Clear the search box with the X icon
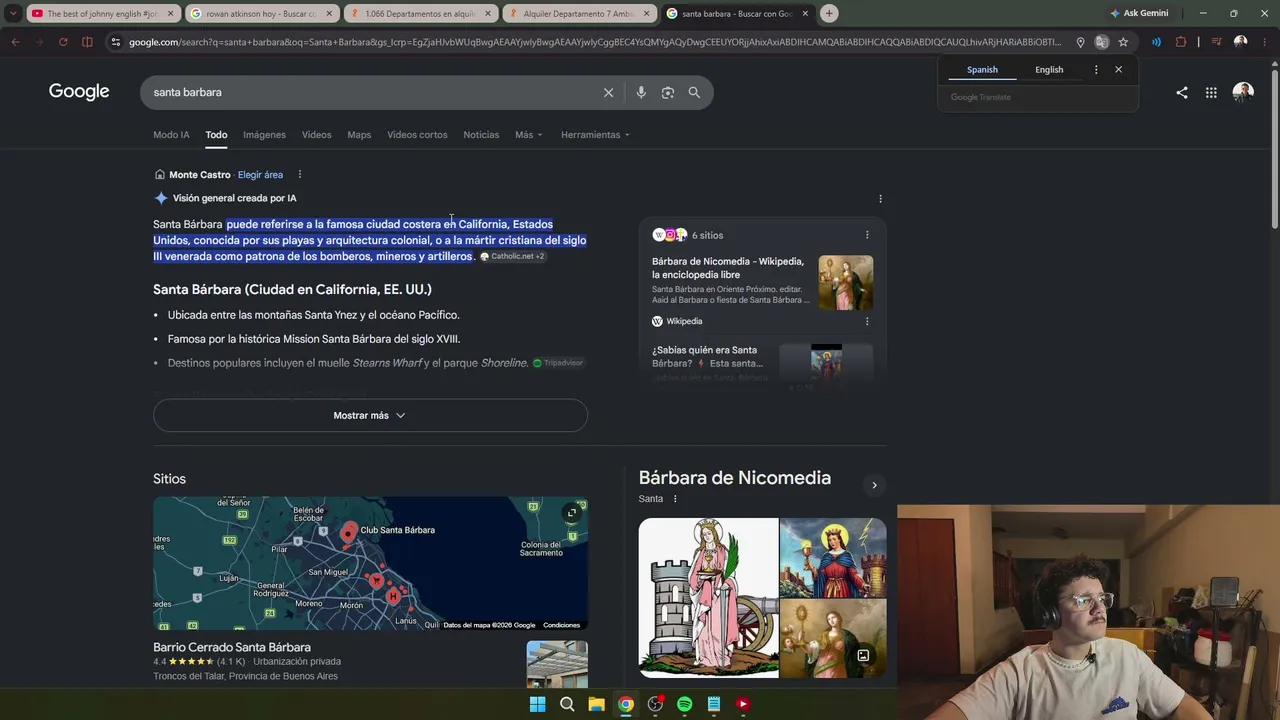 tap(608, 92)
